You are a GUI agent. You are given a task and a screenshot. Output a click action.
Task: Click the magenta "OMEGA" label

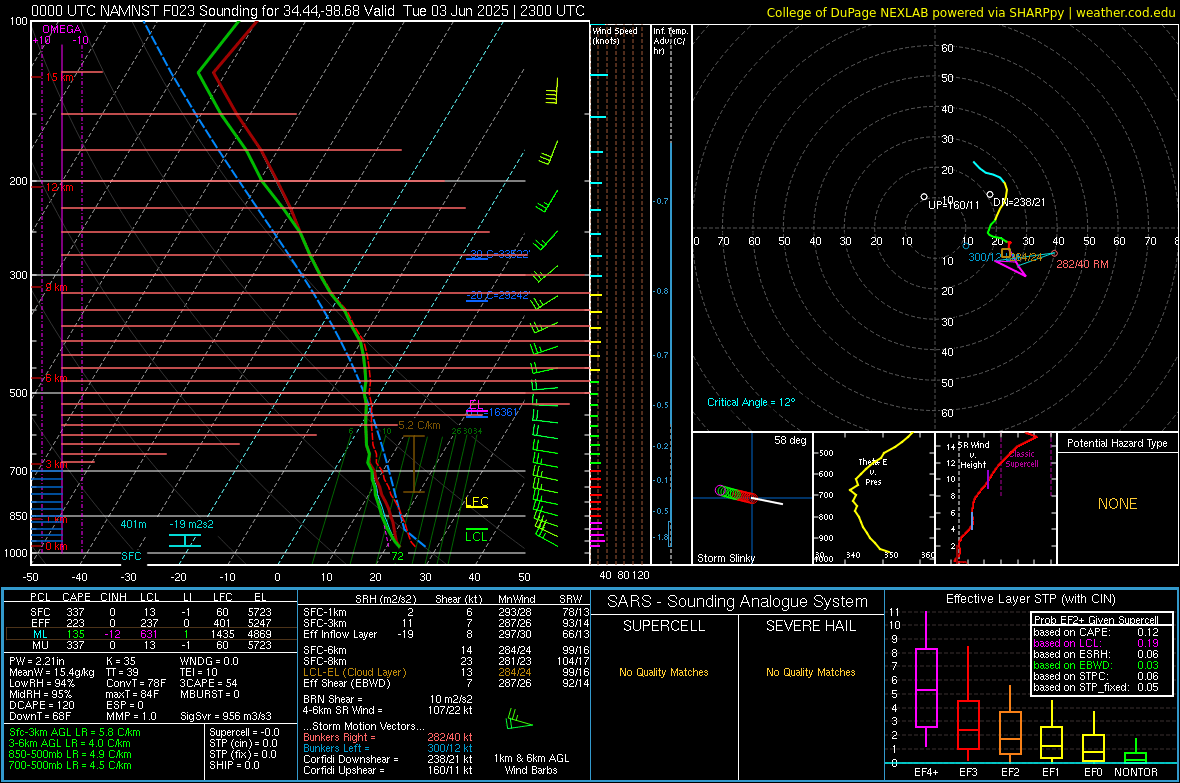tap(62, 29)
